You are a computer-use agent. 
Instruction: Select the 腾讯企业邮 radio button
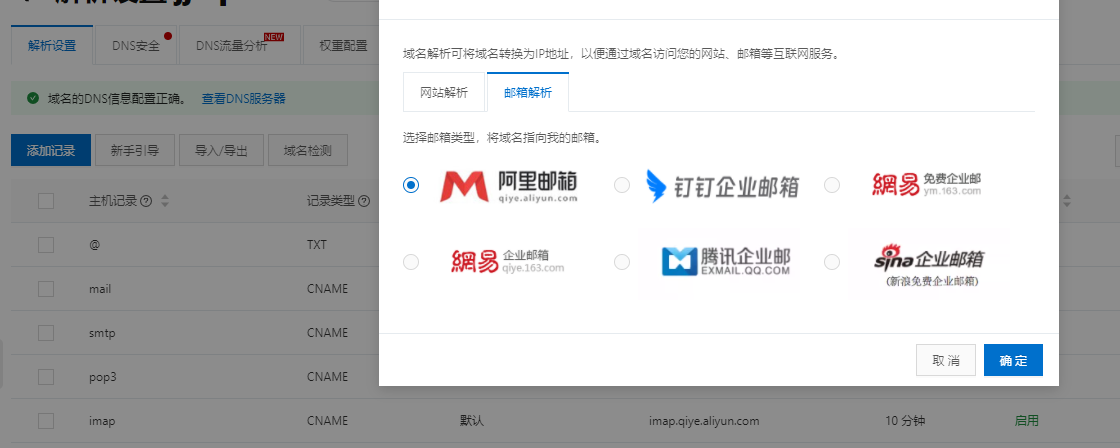(622, 261)
